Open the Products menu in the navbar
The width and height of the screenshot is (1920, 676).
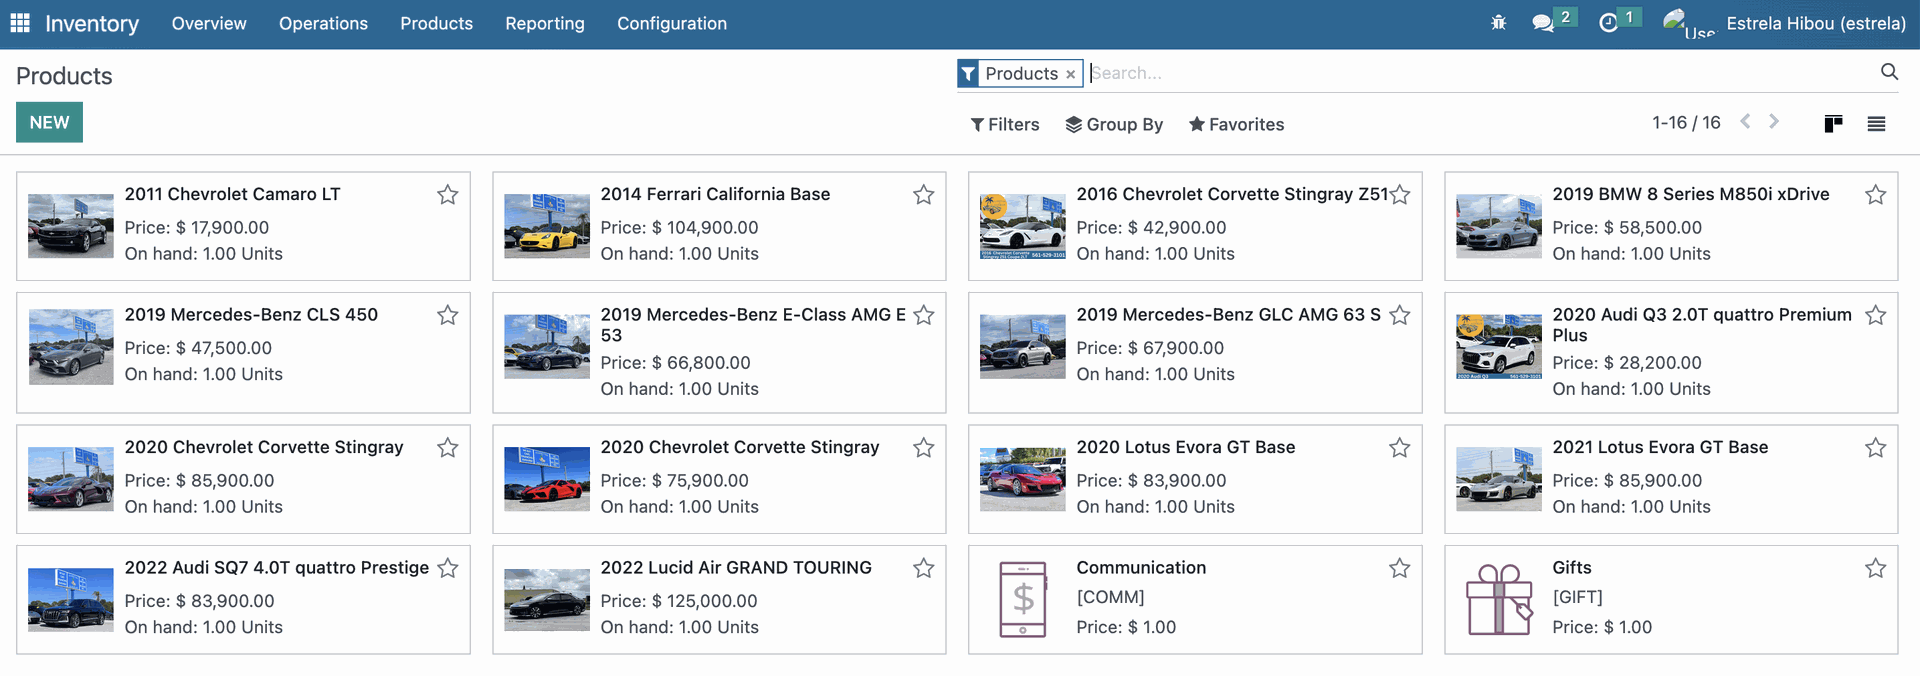coord(436,23)
